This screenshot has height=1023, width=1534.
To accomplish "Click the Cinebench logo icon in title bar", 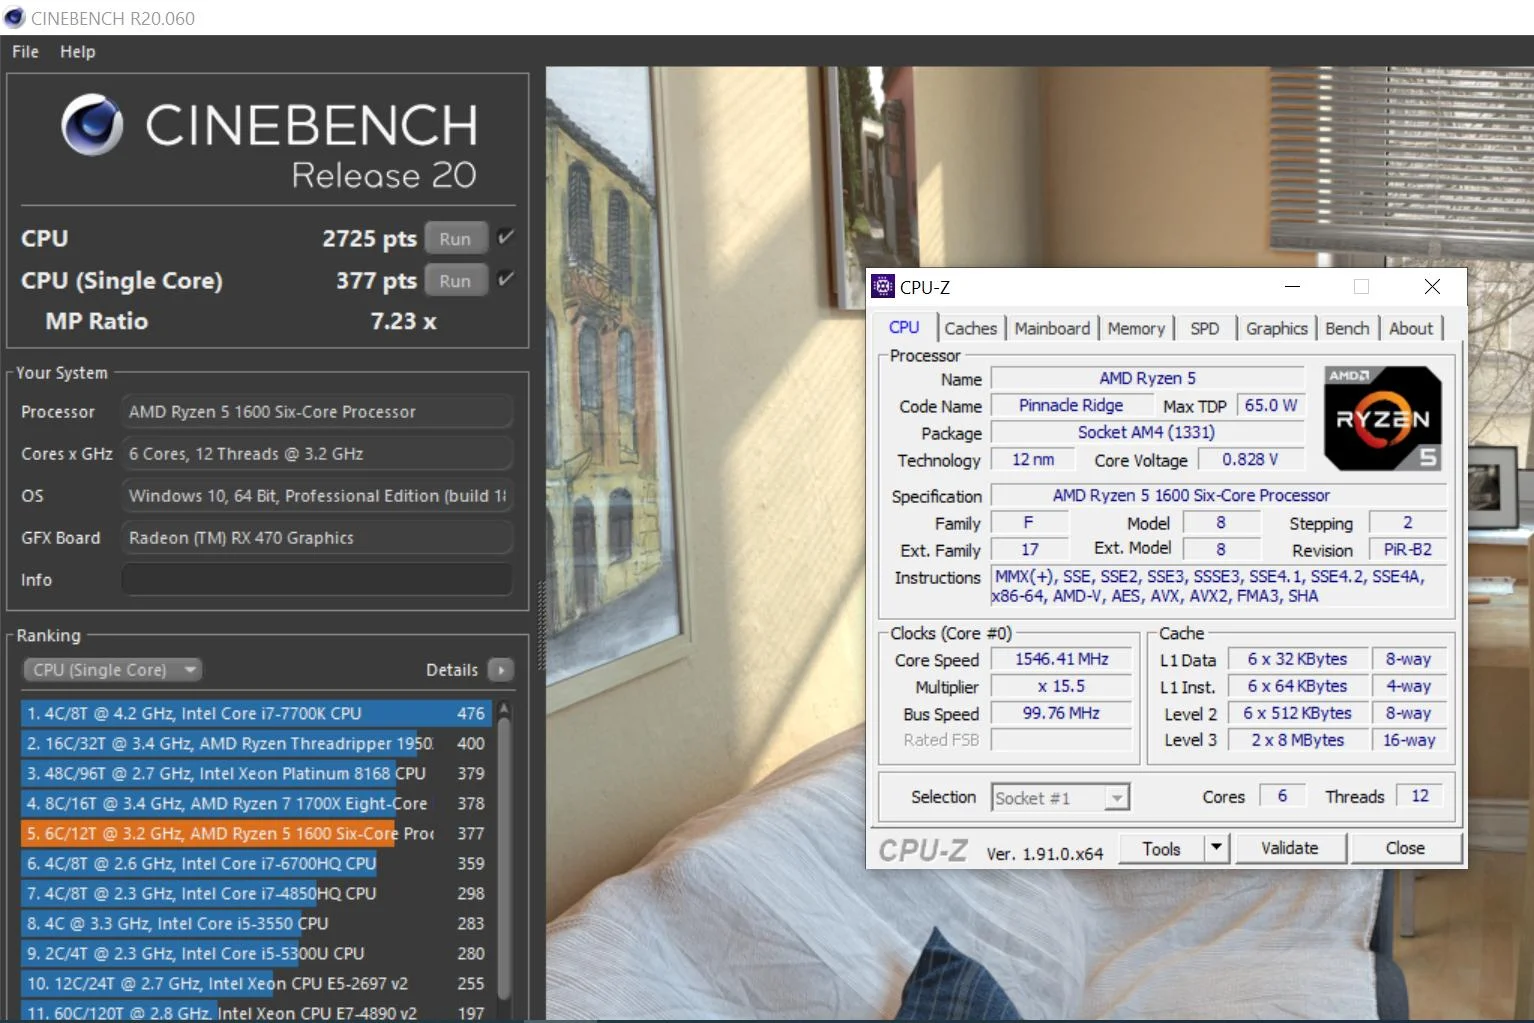I will (x=14, y=18).
